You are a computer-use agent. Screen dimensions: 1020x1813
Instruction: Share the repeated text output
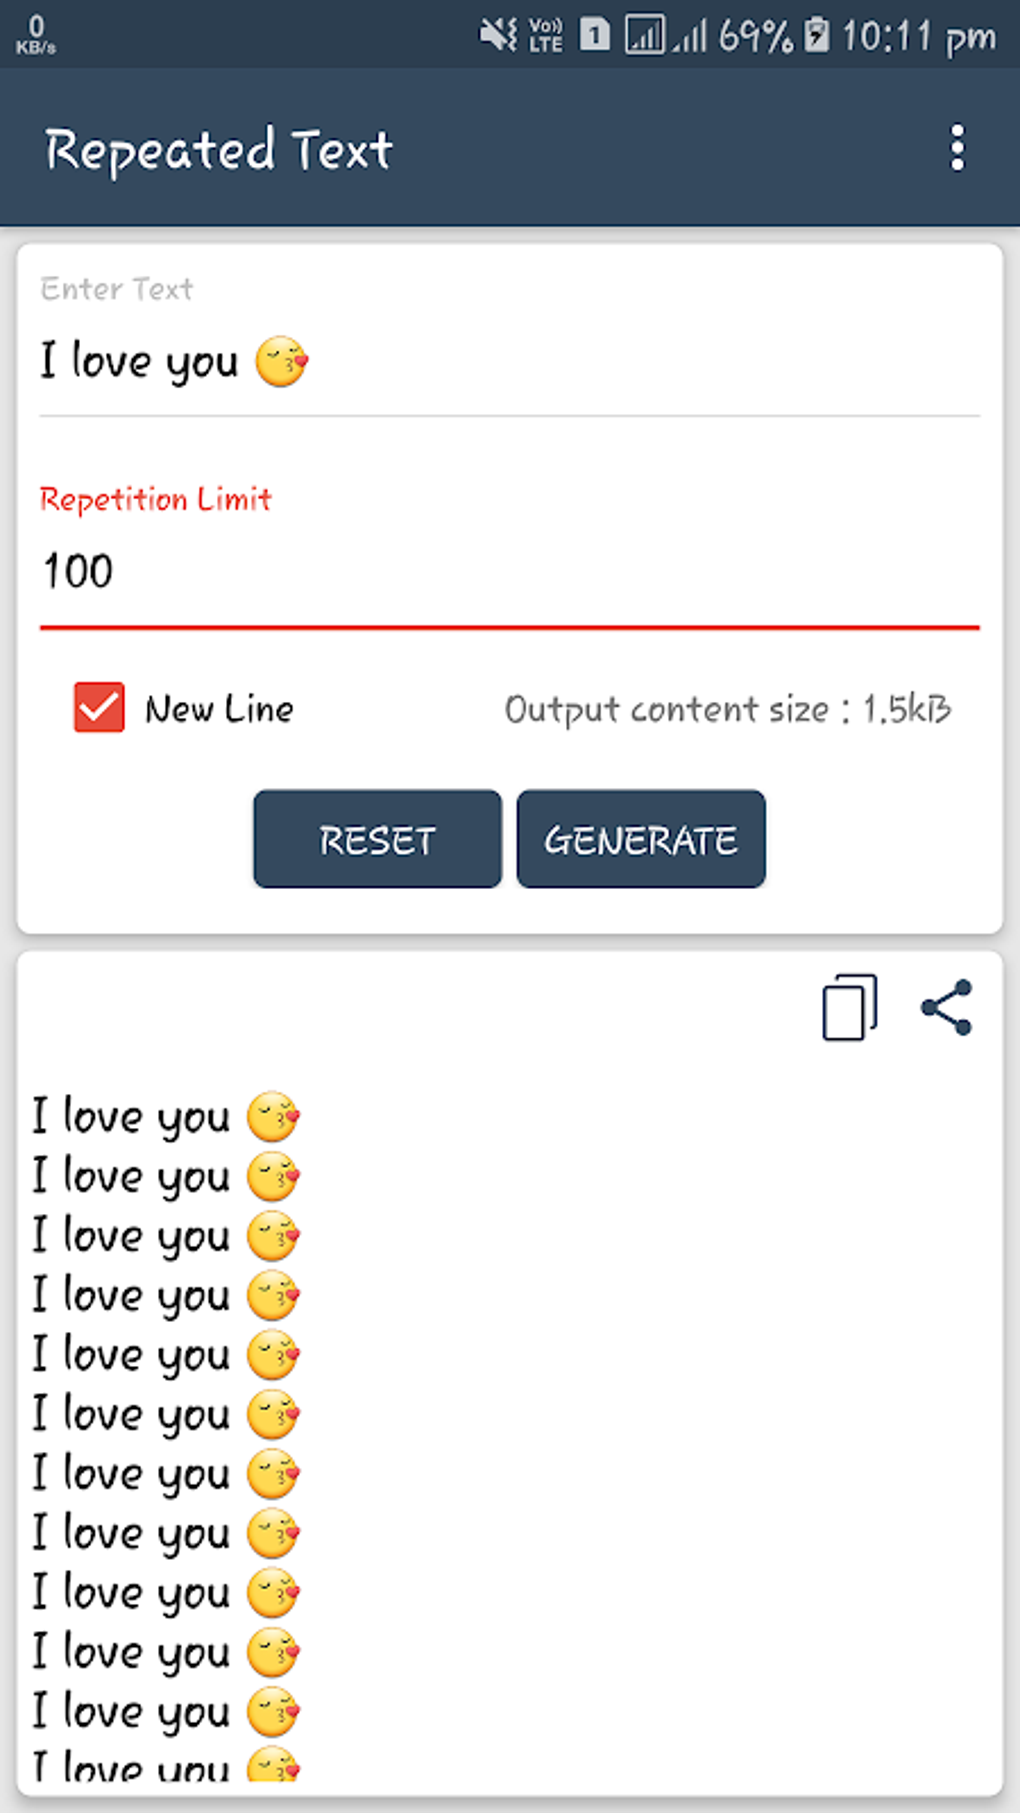click(946, 1007)
